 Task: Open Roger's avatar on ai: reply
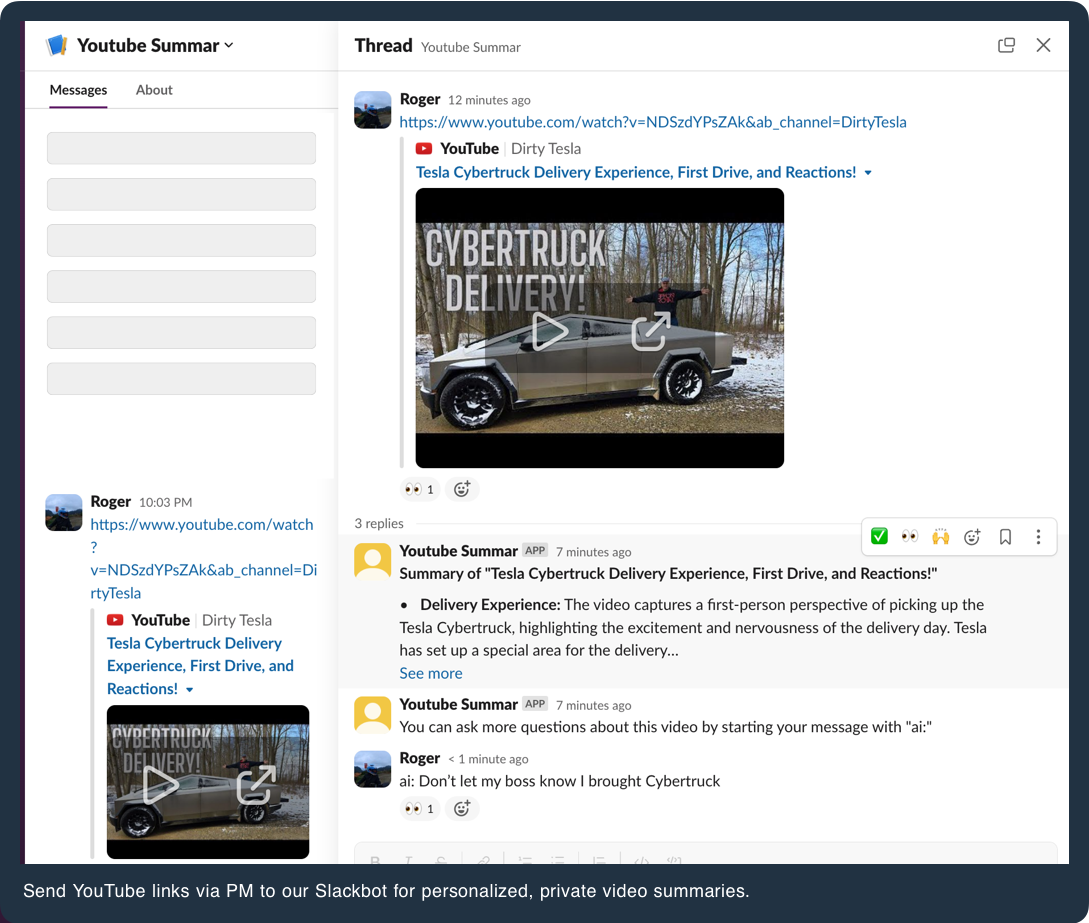click(373, 769)
